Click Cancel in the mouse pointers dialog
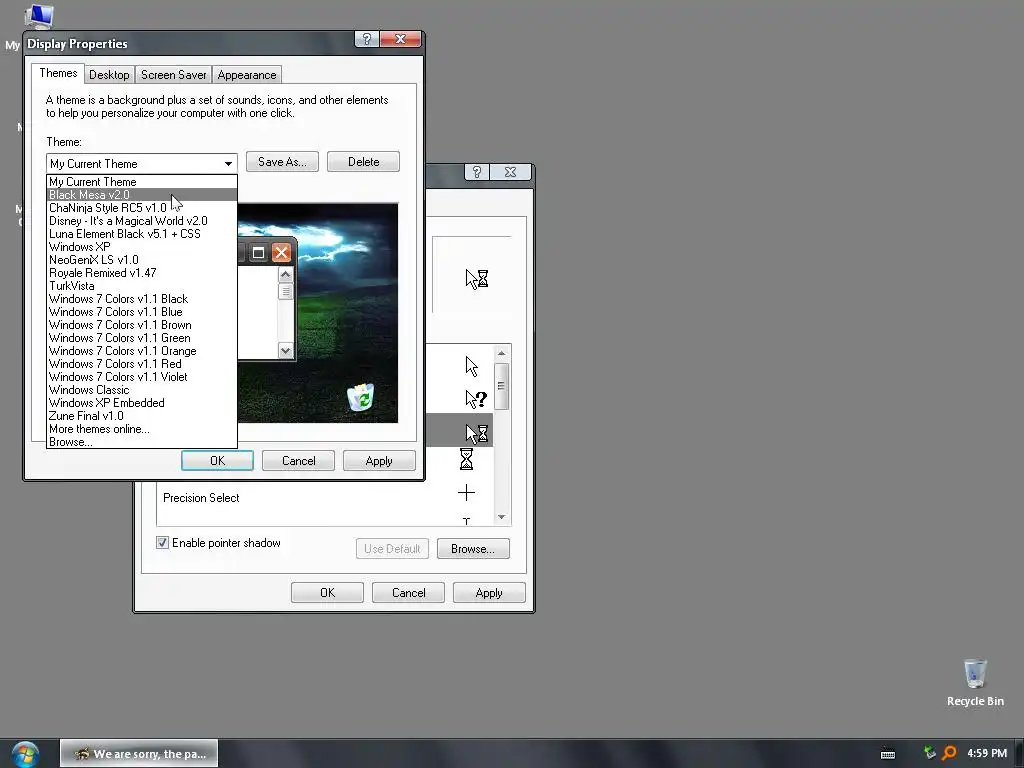The image size is (1024, 768). tap(408, 593)
